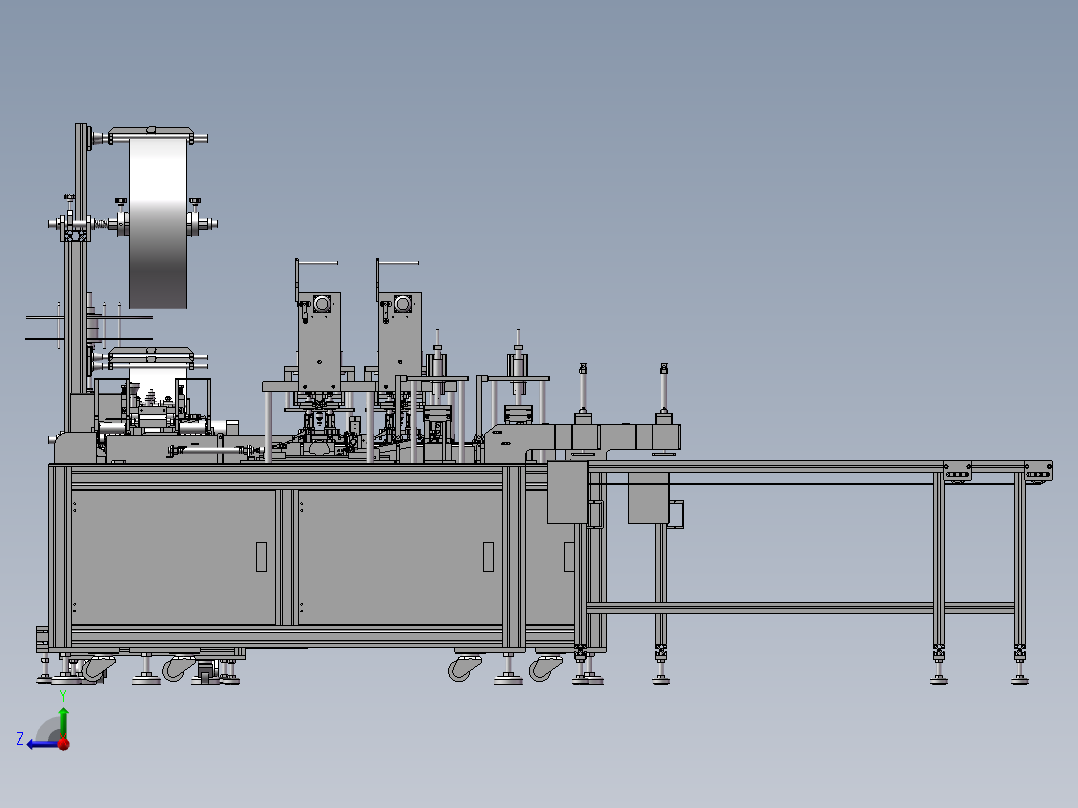
Task: Select the left cabinet door handle
Action: pos(261,557)
